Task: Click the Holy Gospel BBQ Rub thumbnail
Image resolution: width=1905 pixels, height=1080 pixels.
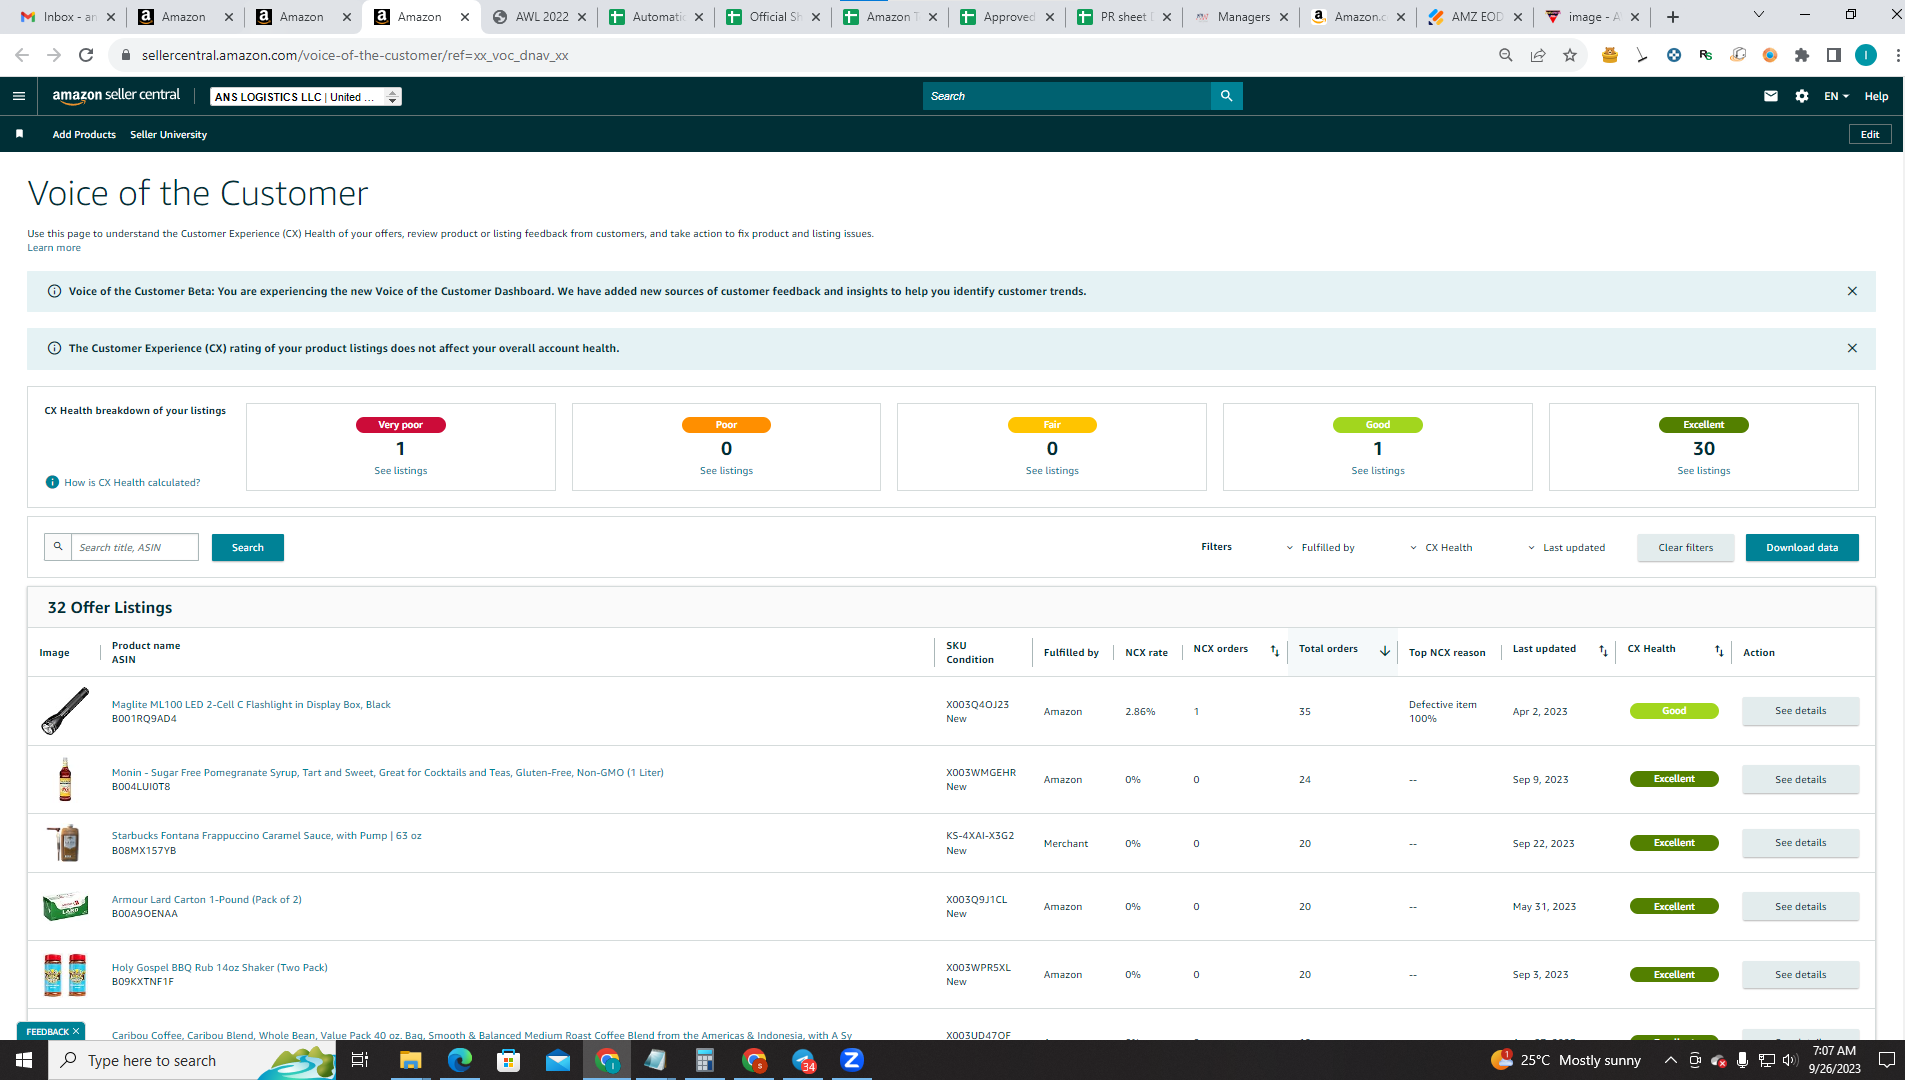Action: coord(65,975)
